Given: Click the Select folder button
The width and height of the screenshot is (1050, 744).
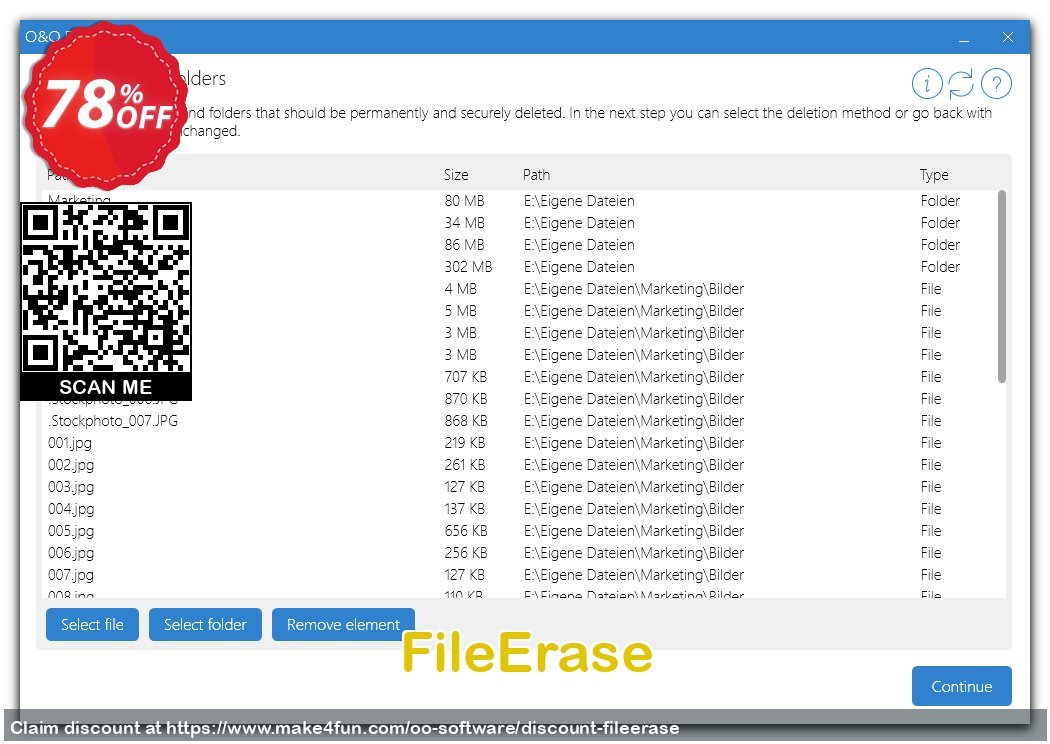Looking at the screenshot, I should pos(205,625).
